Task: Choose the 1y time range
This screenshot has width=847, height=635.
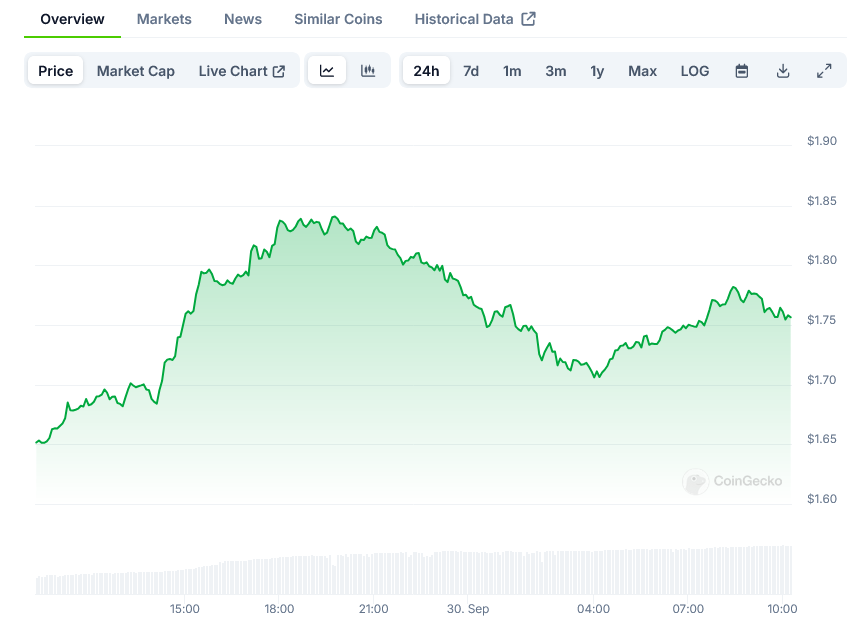Action: click(597, 71)
